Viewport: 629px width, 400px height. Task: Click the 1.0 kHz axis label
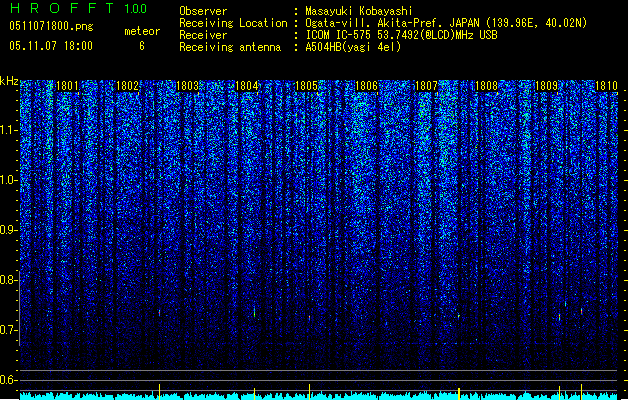[x=8, y=180]
